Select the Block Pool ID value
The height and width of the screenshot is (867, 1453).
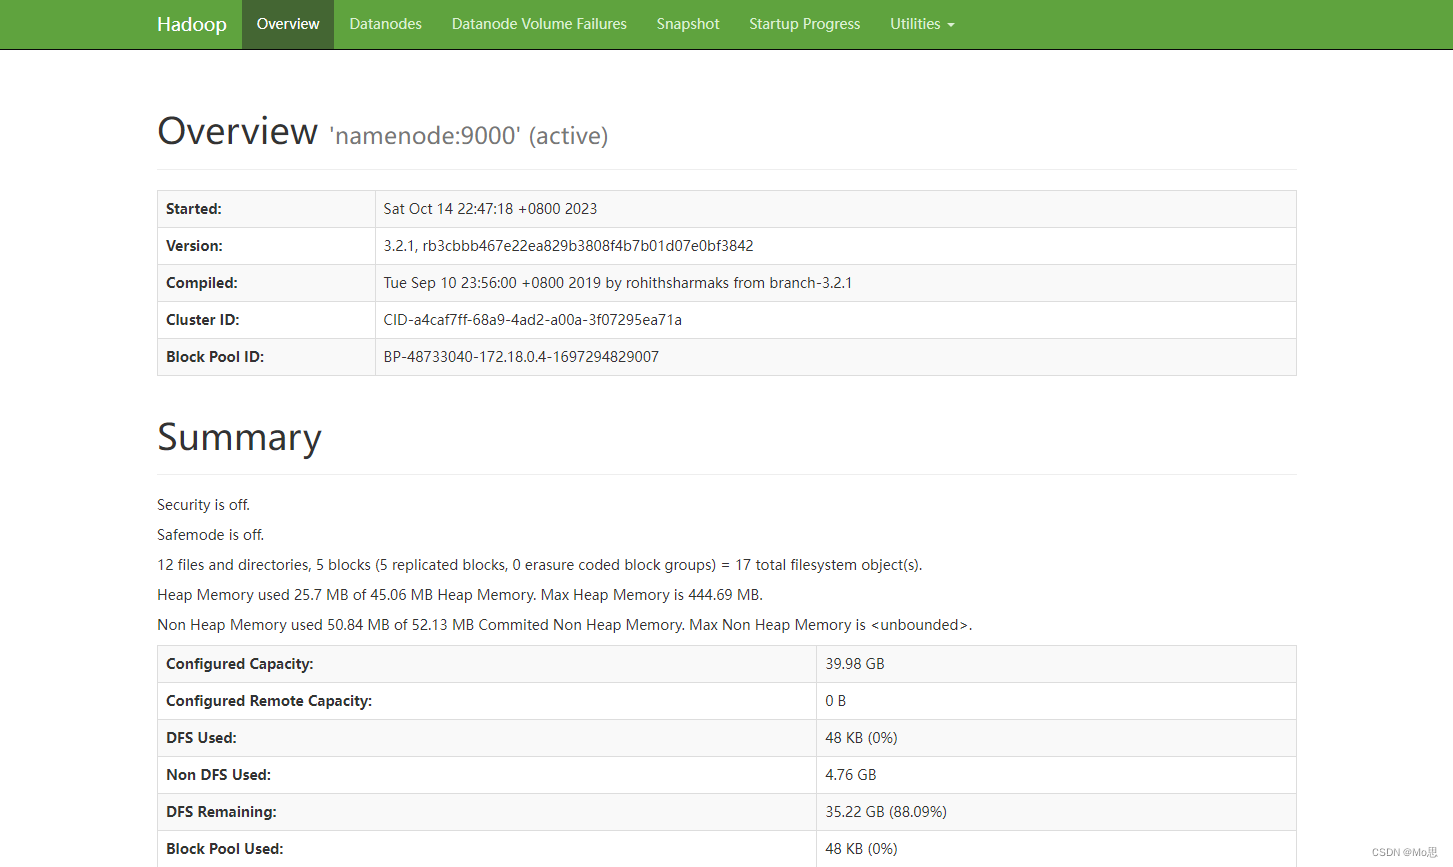coord(521,357)
